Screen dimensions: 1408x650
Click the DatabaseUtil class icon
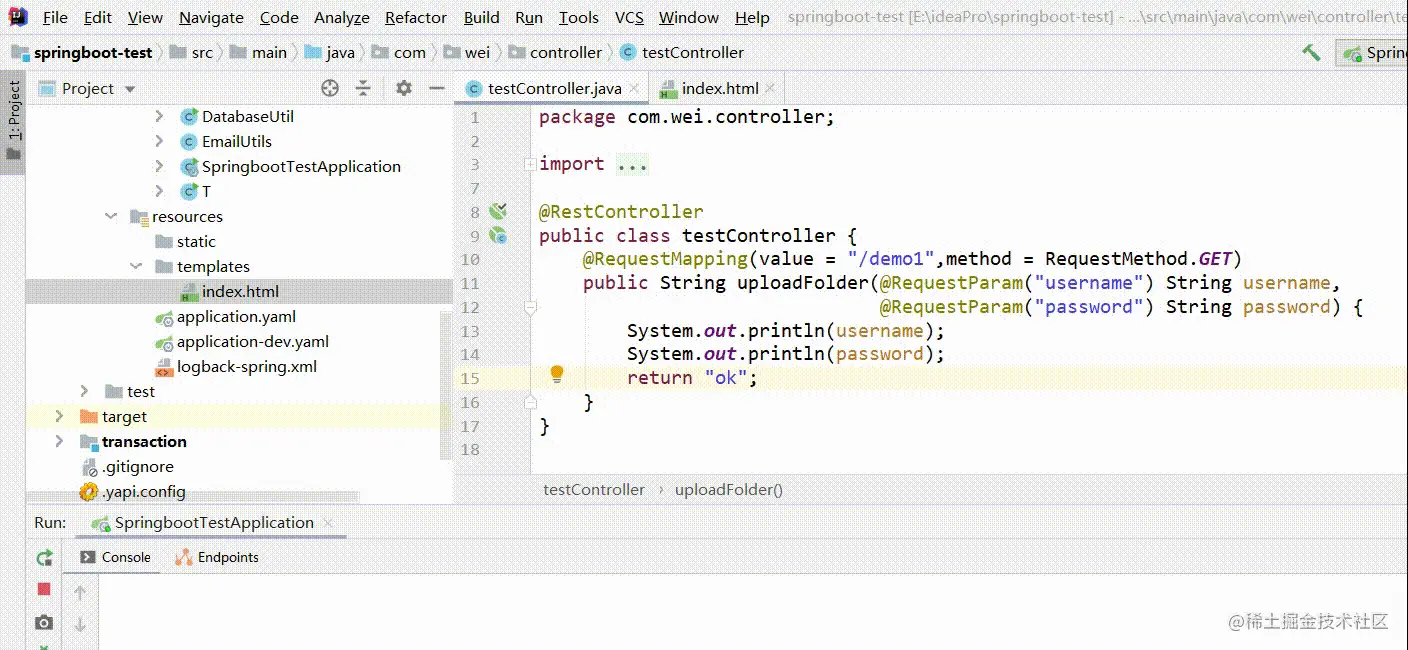pyautogui.click(x=189, y=116)
